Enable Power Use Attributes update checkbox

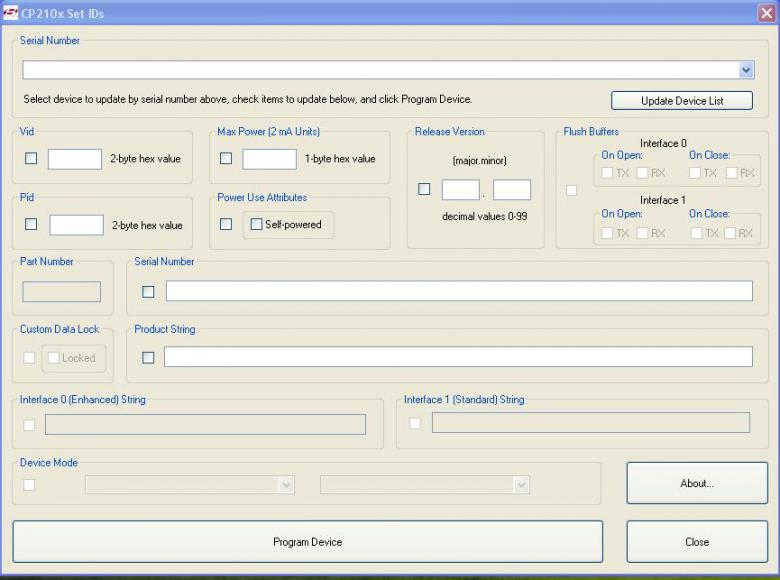click(226, 224)
